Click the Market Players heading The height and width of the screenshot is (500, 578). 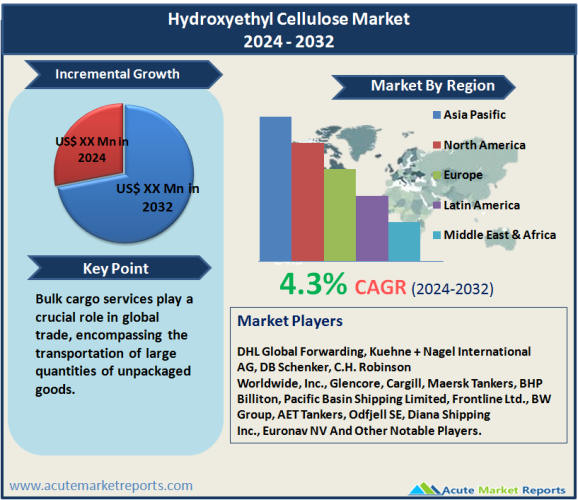tap(290, 321)
